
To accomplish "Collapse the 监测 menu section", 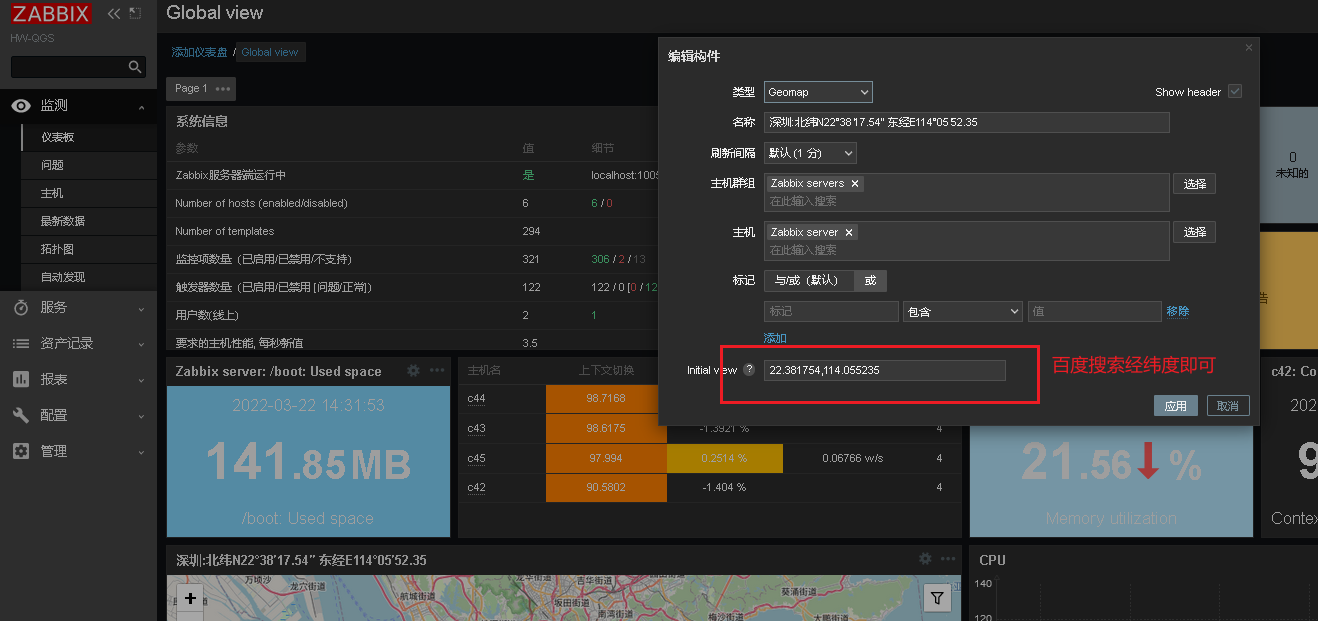I will (141, 107).
